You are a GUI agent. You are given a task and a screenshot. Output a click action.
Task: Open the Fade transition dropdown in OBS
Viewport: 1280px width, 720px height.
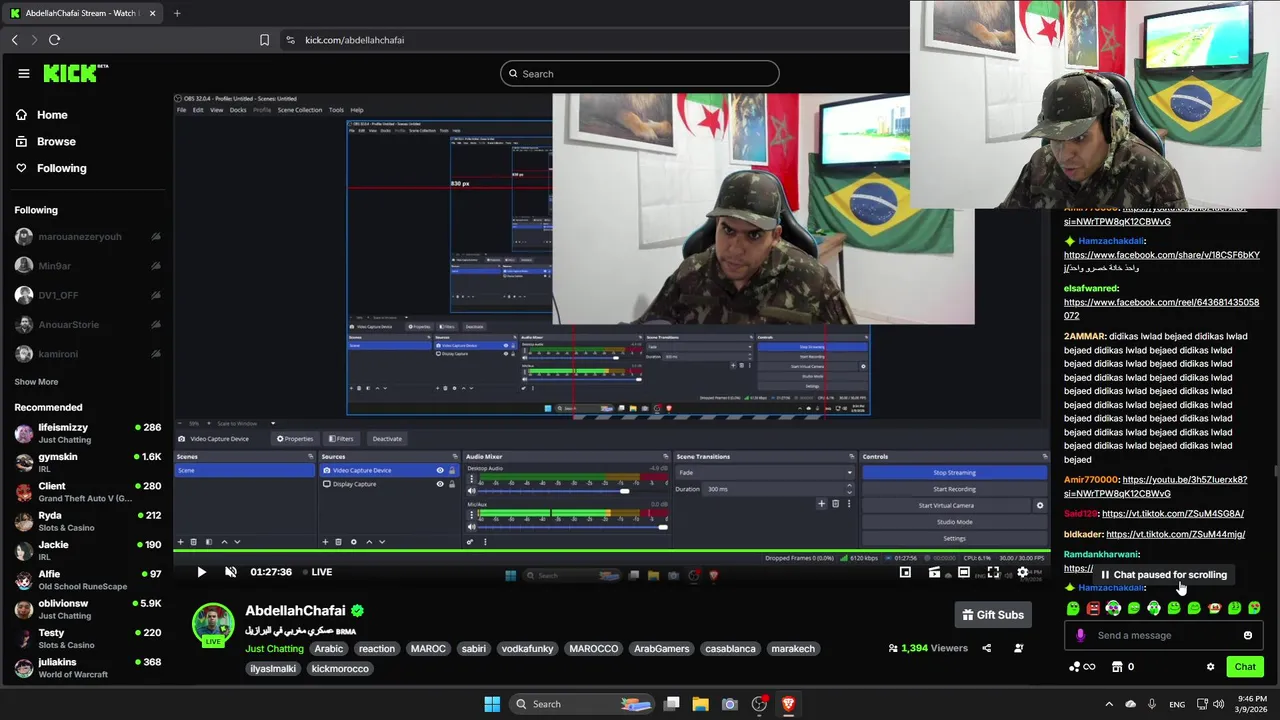tap(765, 472)
